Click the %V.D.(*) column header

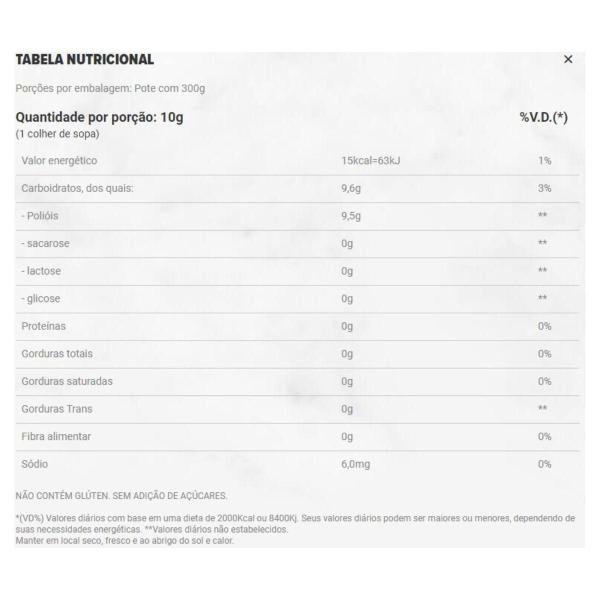tap(543, 117)
